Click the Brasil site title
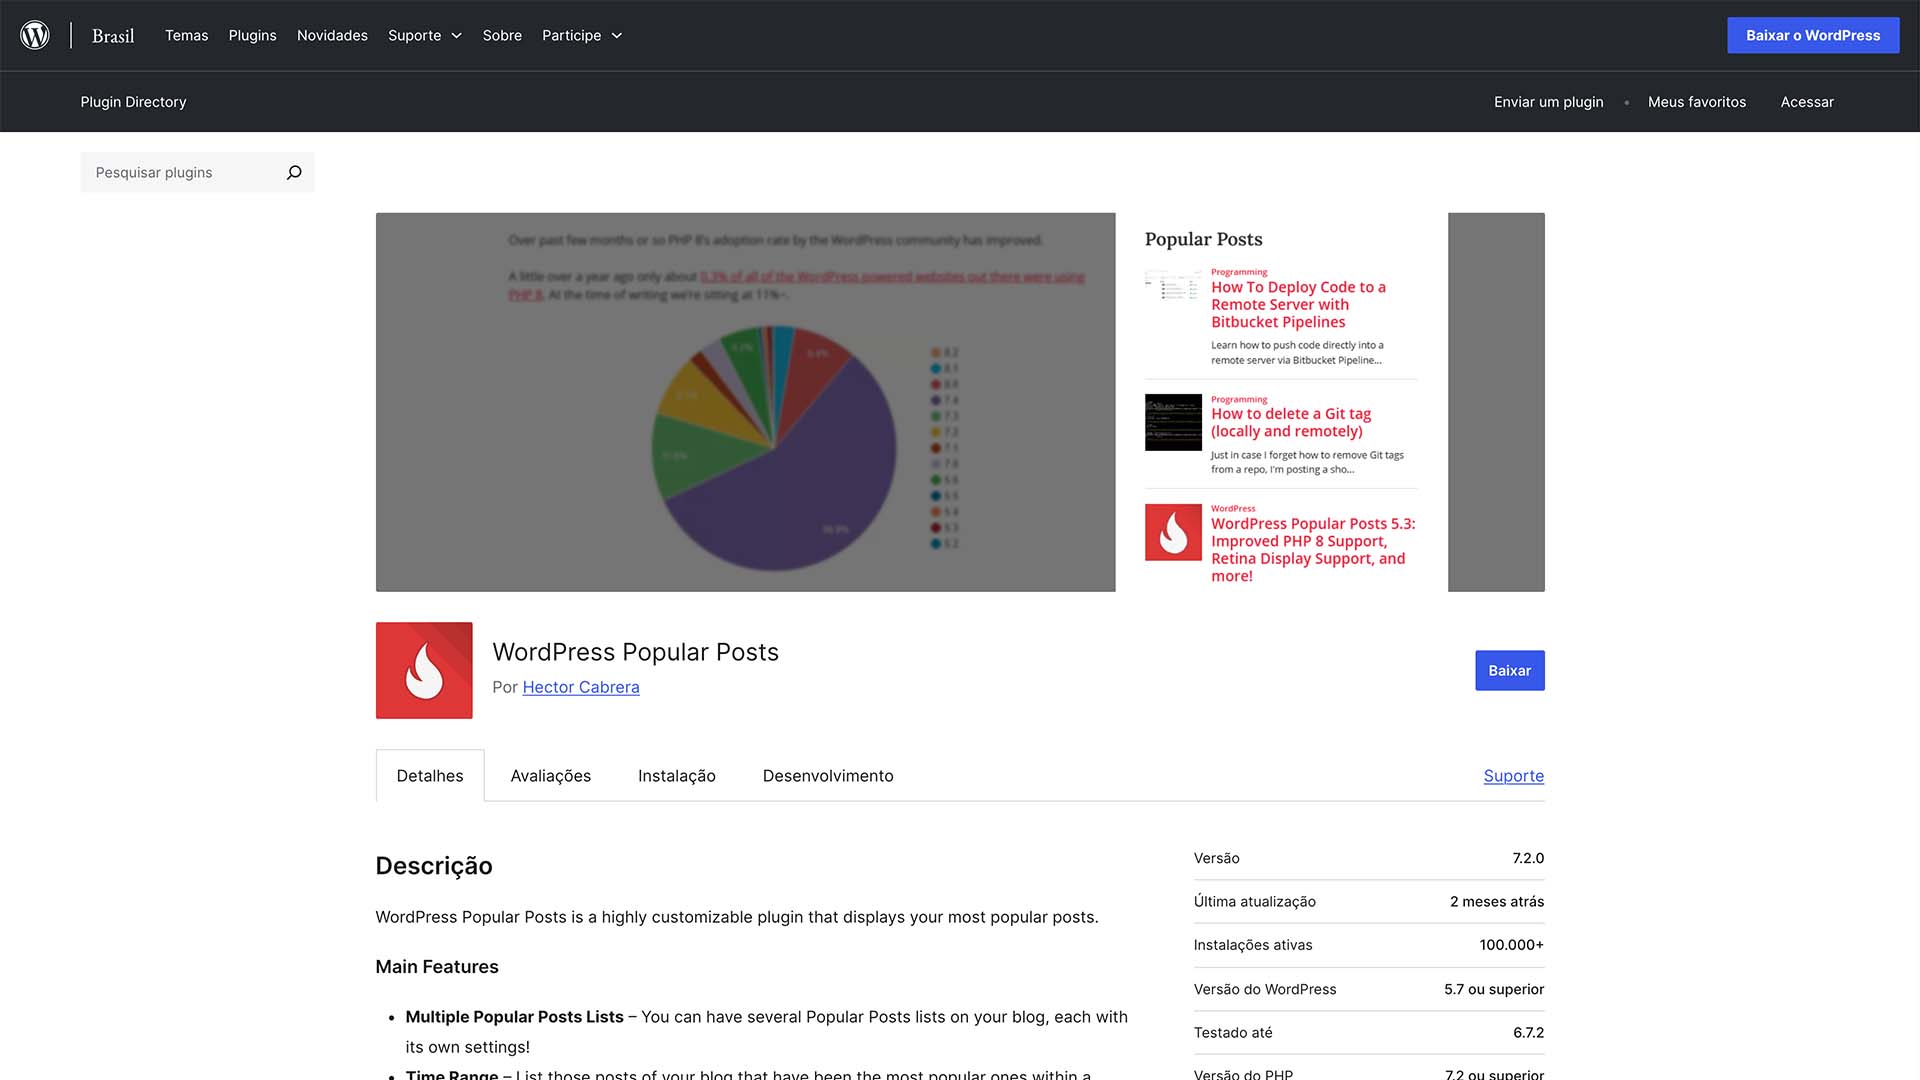The width and height of the screenshot is (1920, 1080). pos(113,36)
